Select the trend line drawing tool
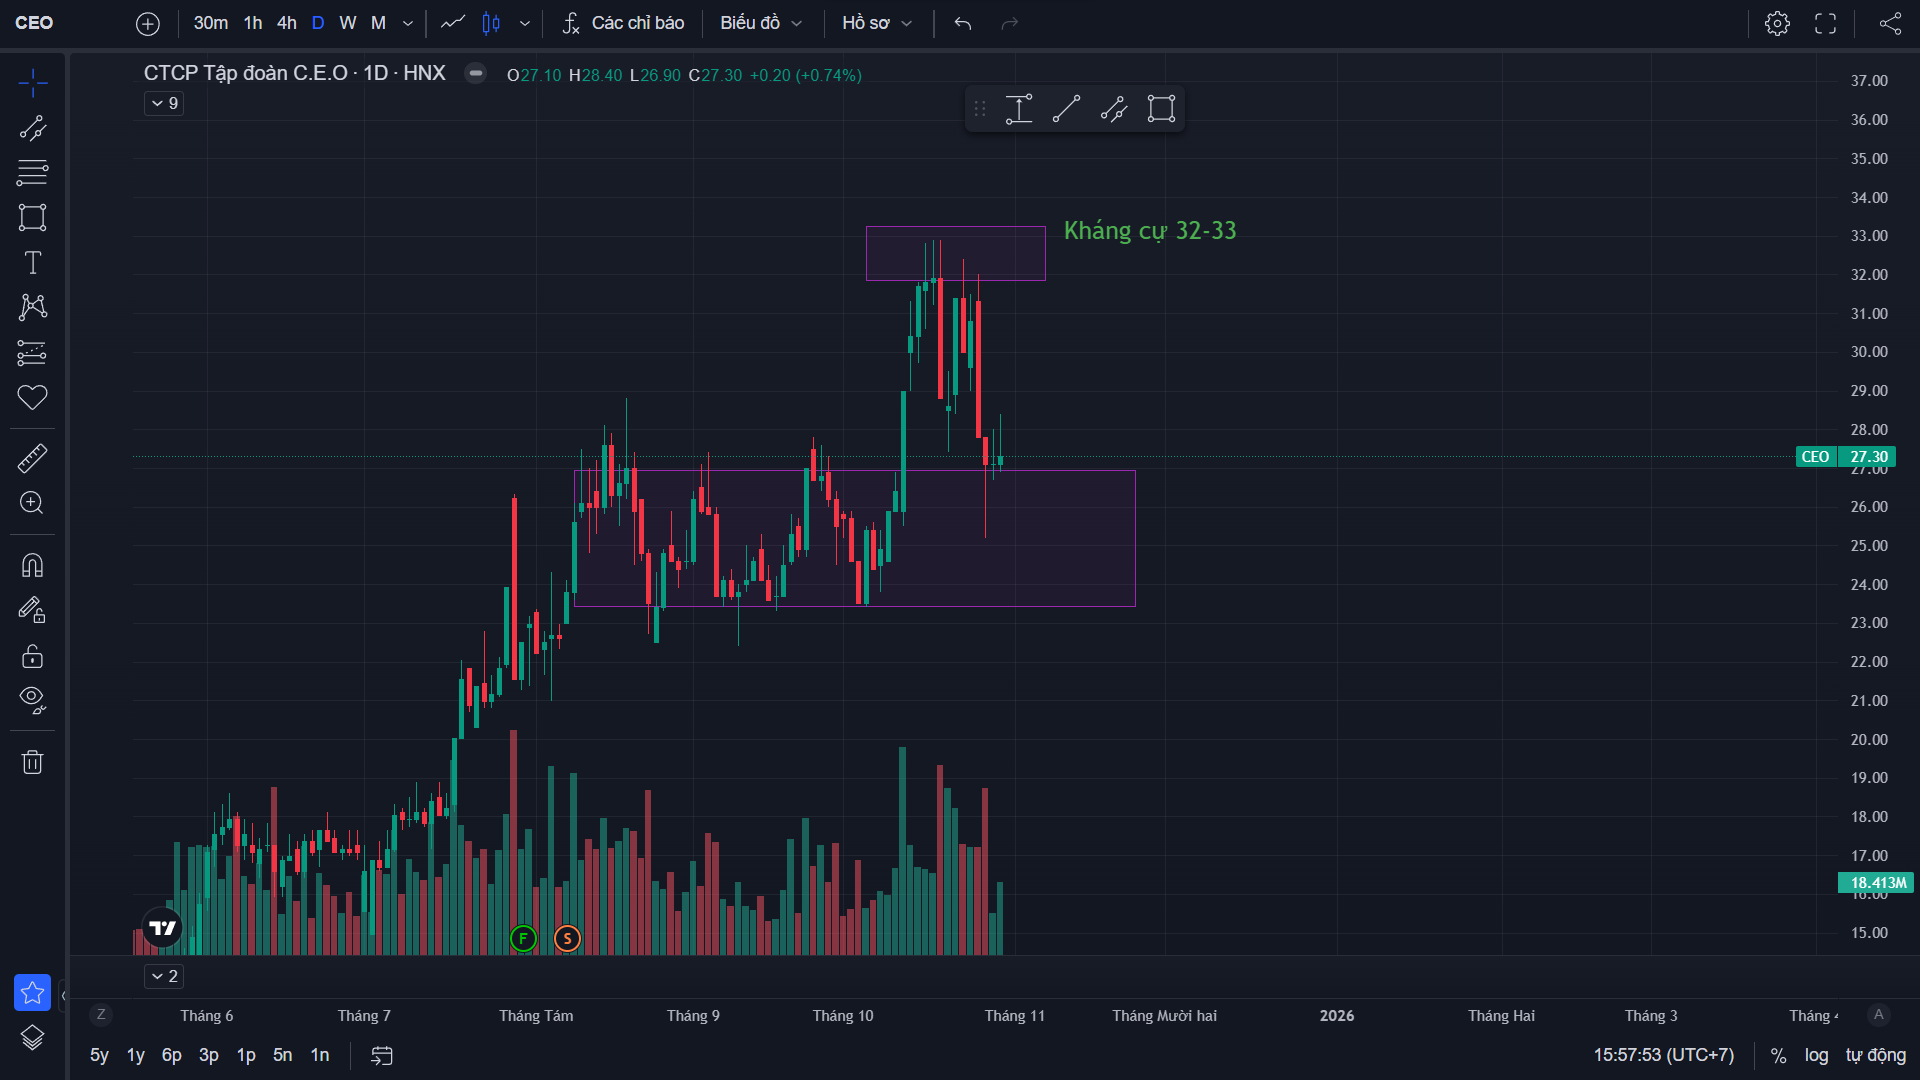 coord(32,128)
